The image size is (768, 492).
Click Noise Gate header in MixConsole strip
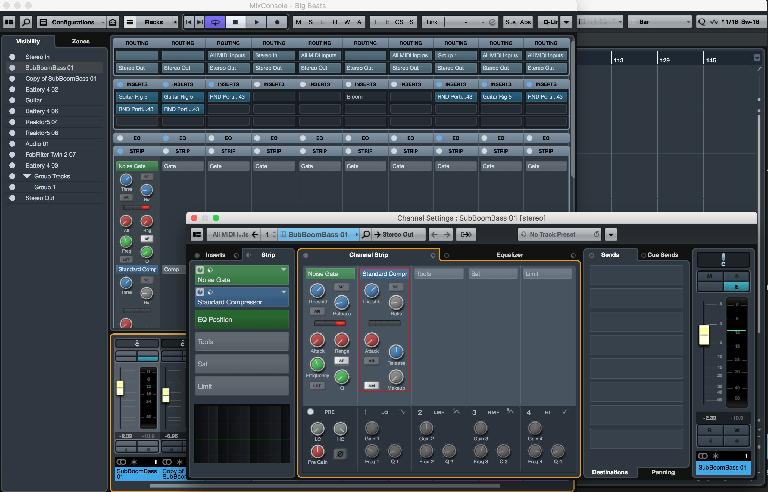[x=137, y=166]
